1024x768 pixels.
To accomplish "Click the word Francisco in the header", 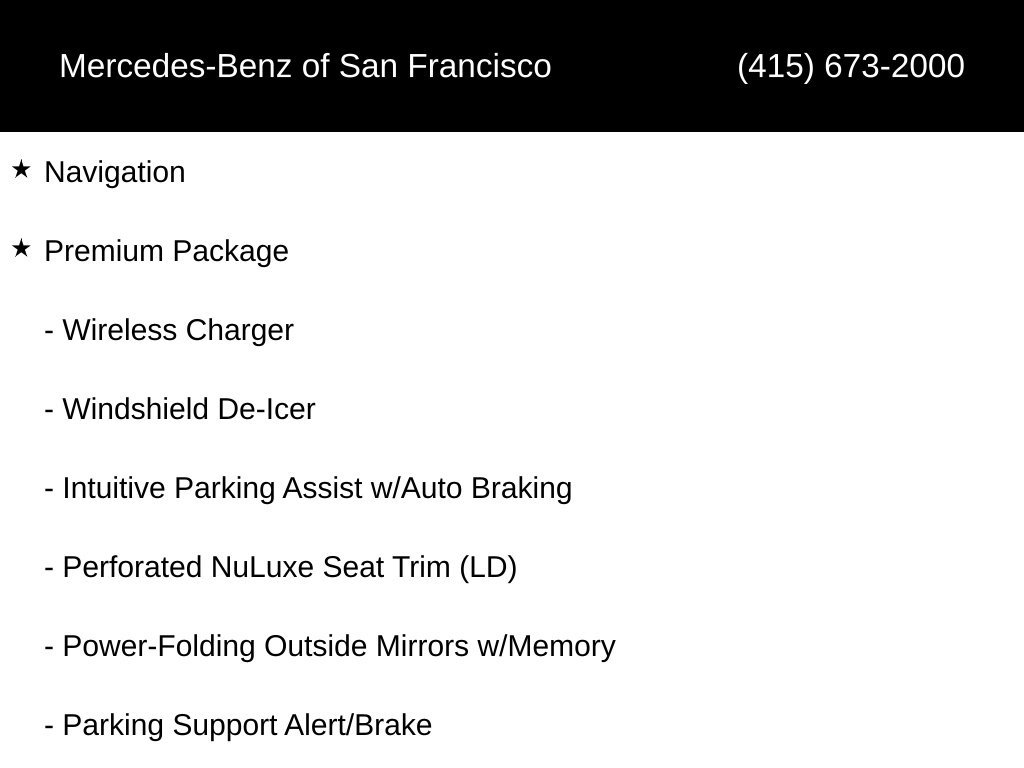I will (x=480, y=66).
